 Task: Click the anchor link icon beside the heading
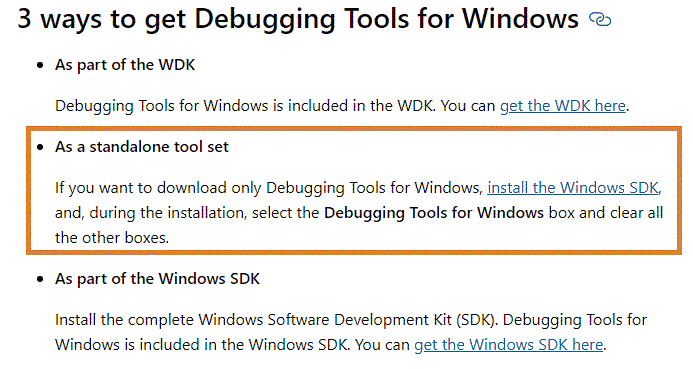pyautogui.click(x=600, y=19)
